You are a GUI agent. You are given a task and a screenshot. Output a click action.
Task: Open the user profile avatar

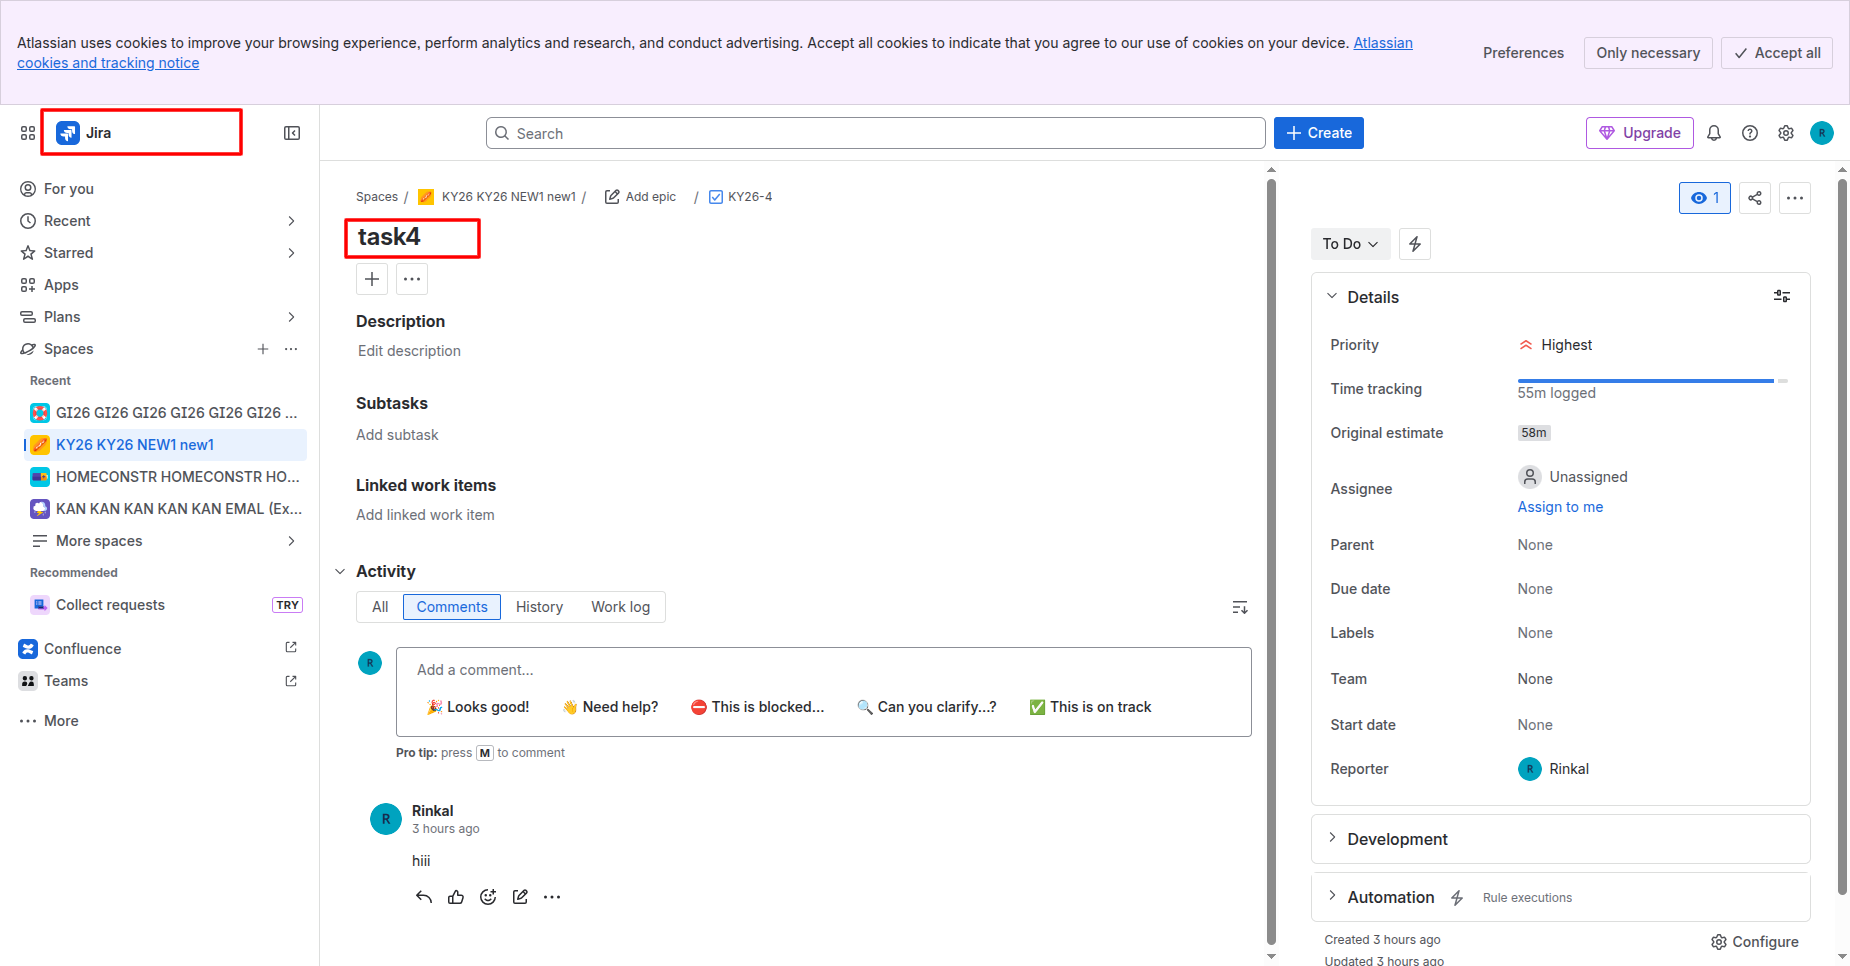point(1822,133)
